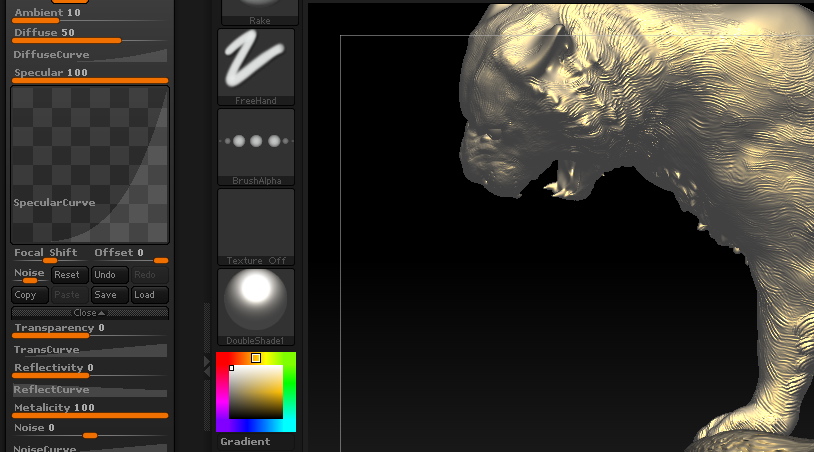This screenshot has width=814, height=452.
Task: Select the Rake brush thumbnail
Action: coord(260,12)
